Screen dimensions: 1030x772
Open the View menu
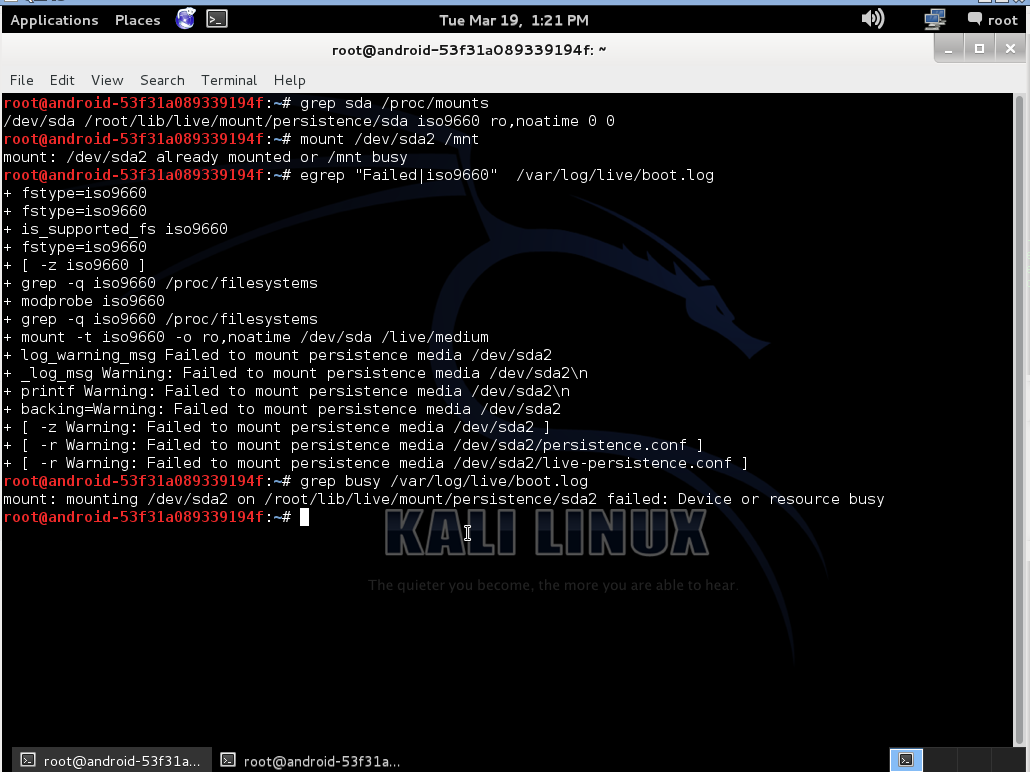pyautogui.click(x=107, y=80)
